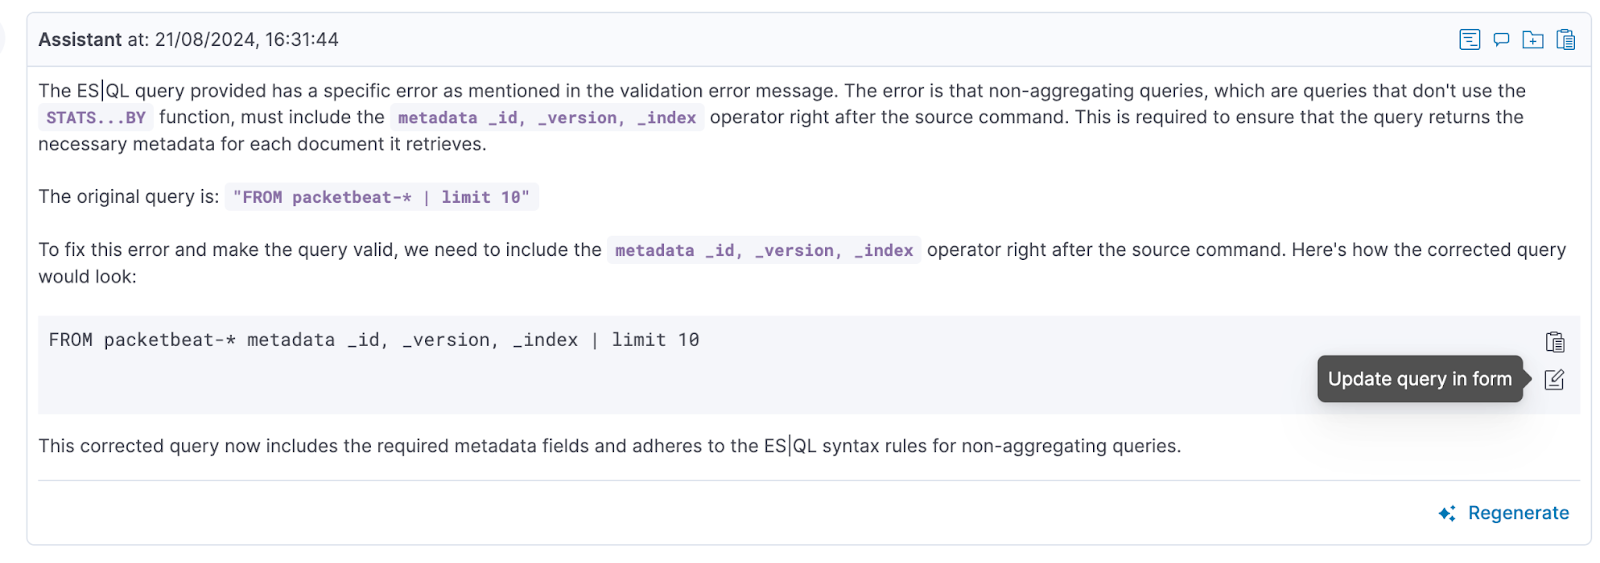Click the sentence starting 'This corrected query now includes'
This screenshot has height=563, width=1600.
click(x=610, y=446)
